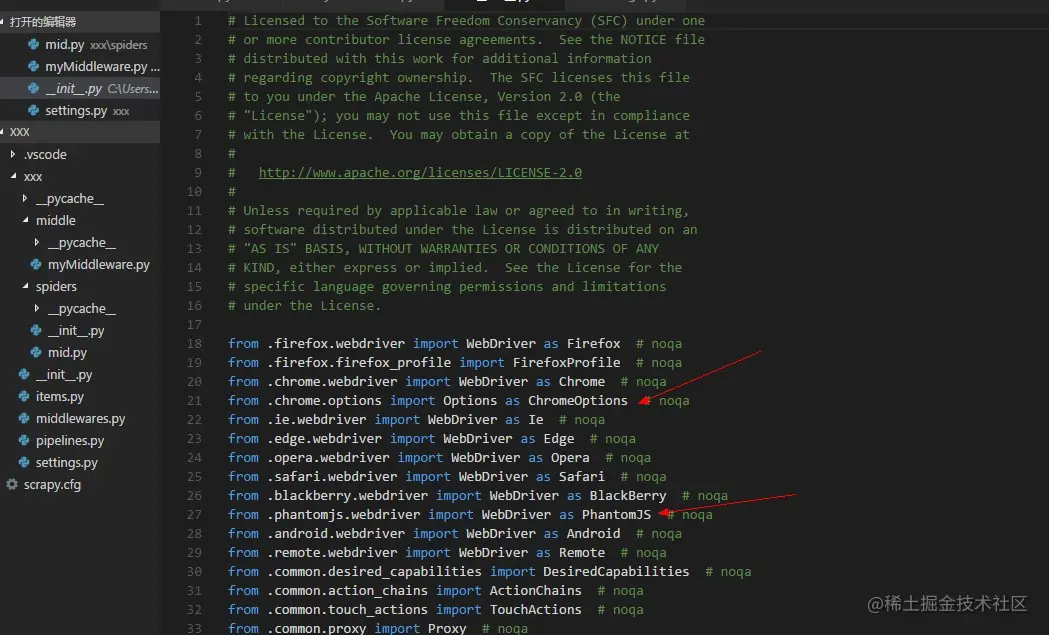Click on BlackBerry in line 26
The height and width of the screenshot is (635, 1049).
(x=628, y=496)
